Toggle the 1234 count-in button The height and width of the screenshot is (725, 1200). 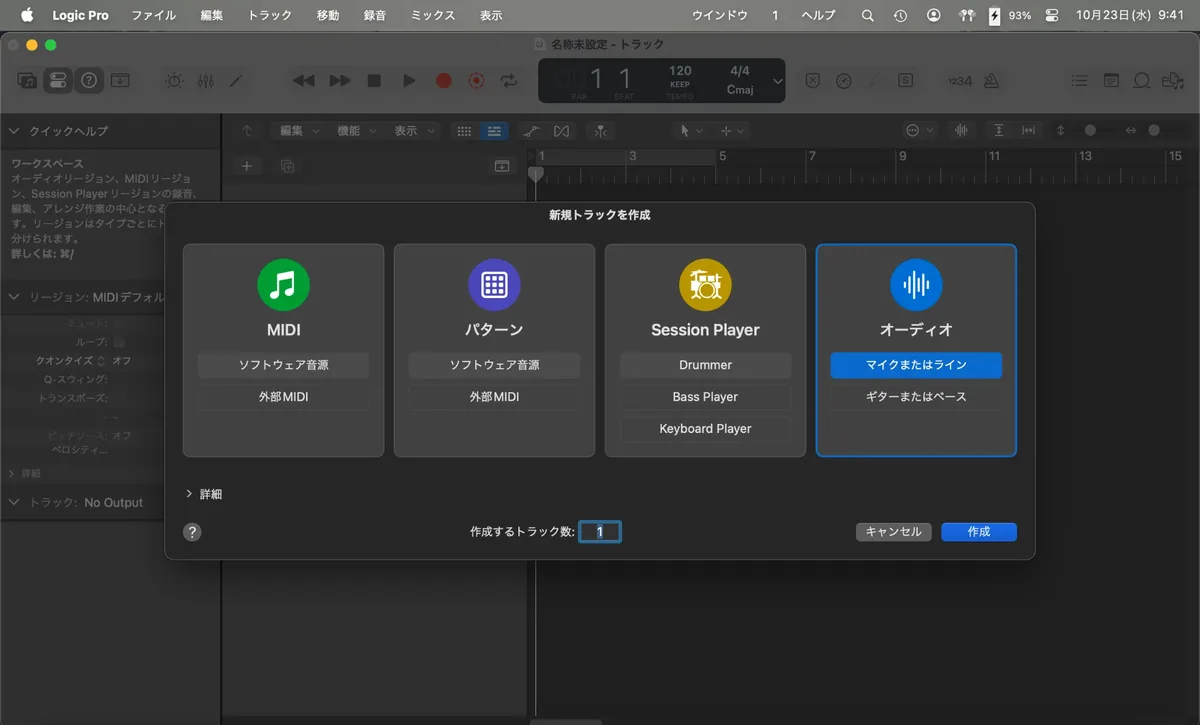(959, 81)
